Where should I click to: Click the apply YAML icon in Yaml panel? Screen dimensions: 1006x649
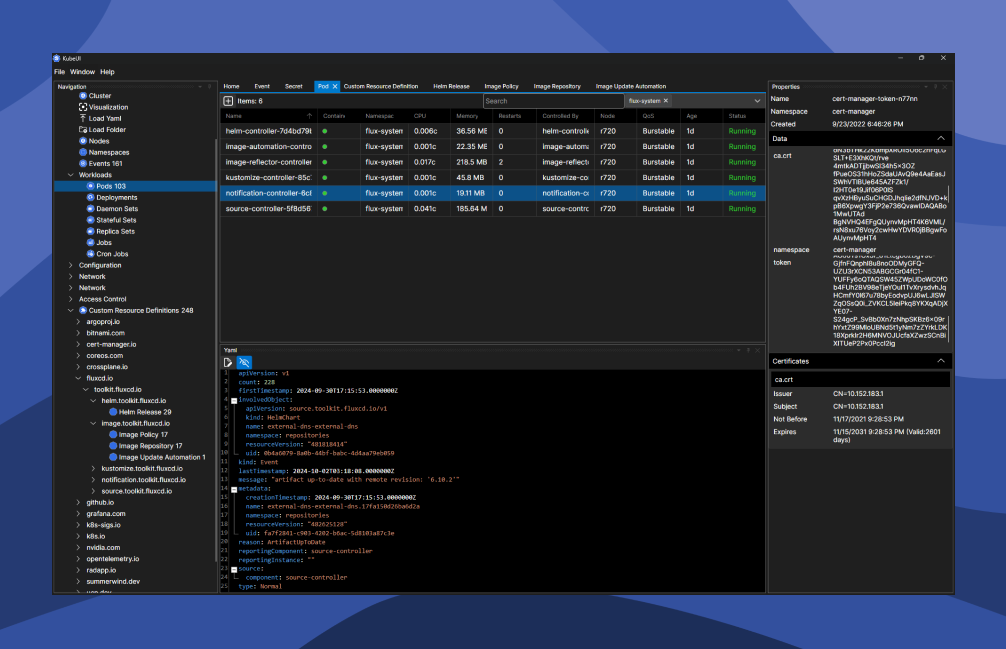(x=228, y=362)
